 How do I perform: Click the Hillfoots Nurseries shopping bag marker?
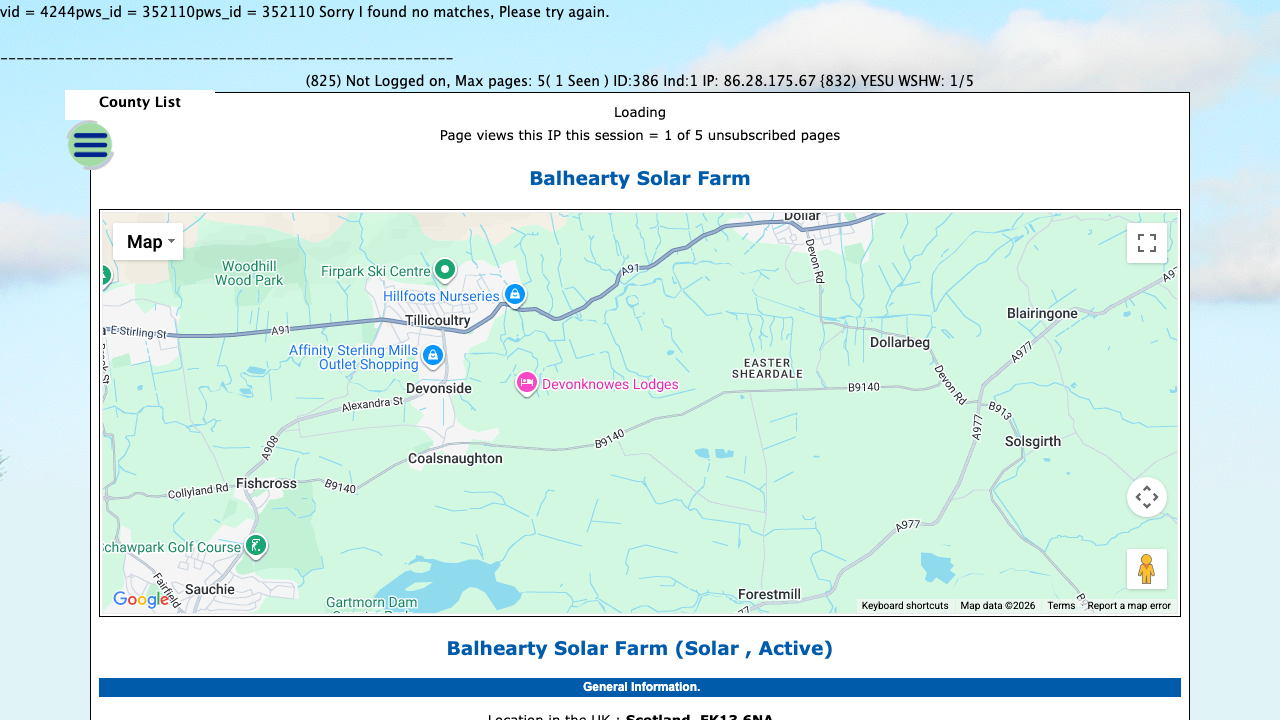514,294
